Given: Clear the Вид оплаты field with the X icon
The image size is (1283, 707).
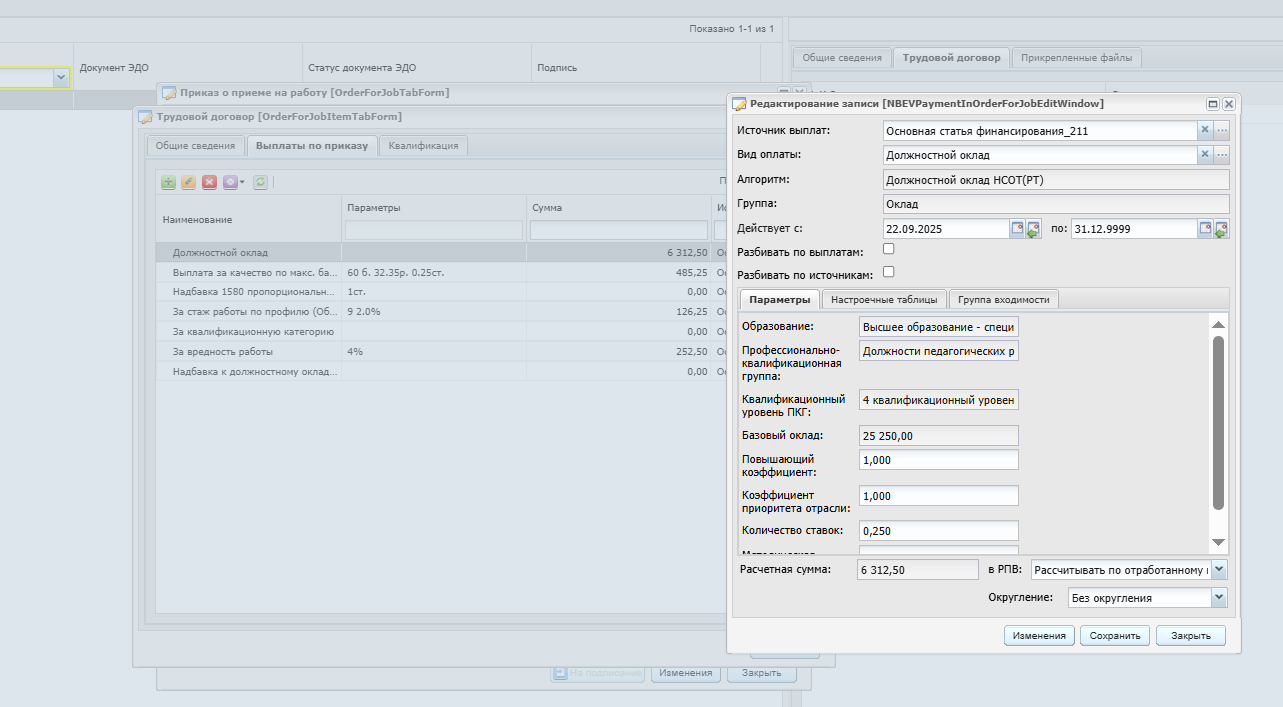Looking at the screenshot, I should click(x=1205, y=155).
